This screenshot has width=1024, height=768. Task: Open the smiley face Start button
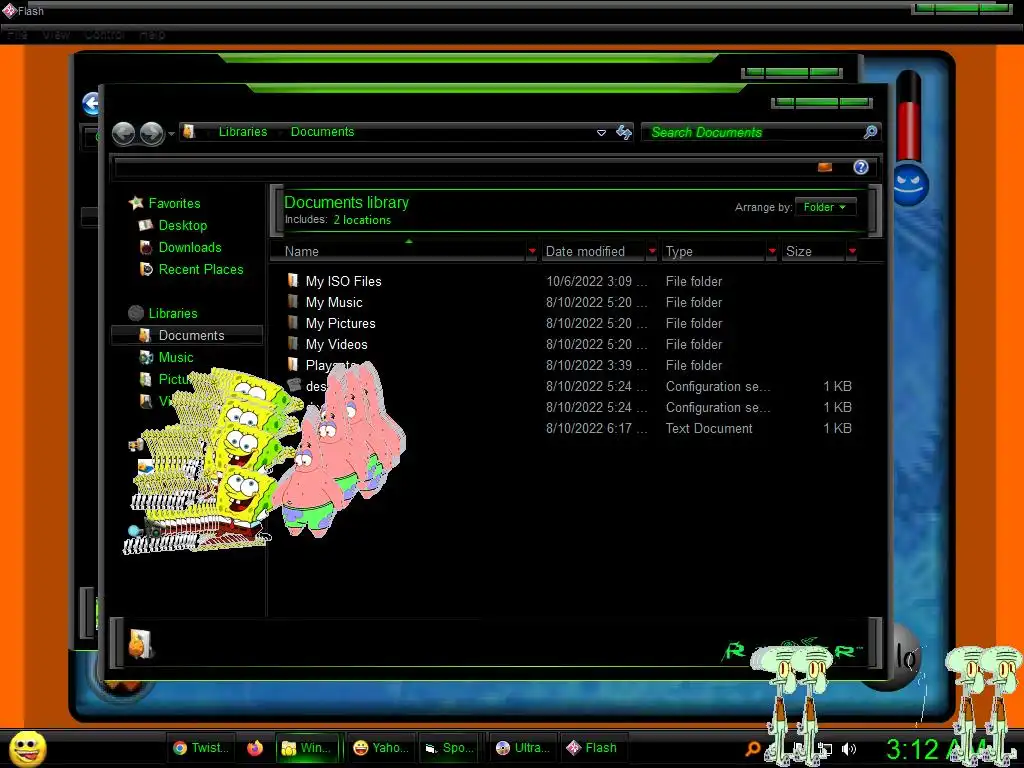tap(27, 748)
